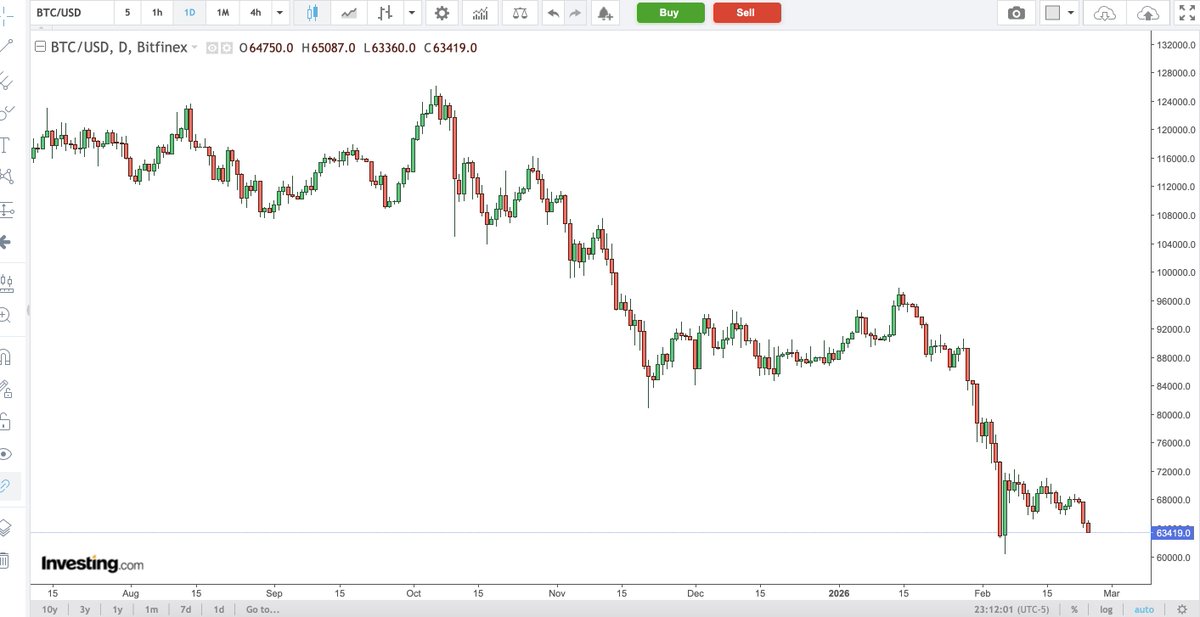Open the indicators panel
The width and height of the screenshot is (1200, 617).
point(481,13)
